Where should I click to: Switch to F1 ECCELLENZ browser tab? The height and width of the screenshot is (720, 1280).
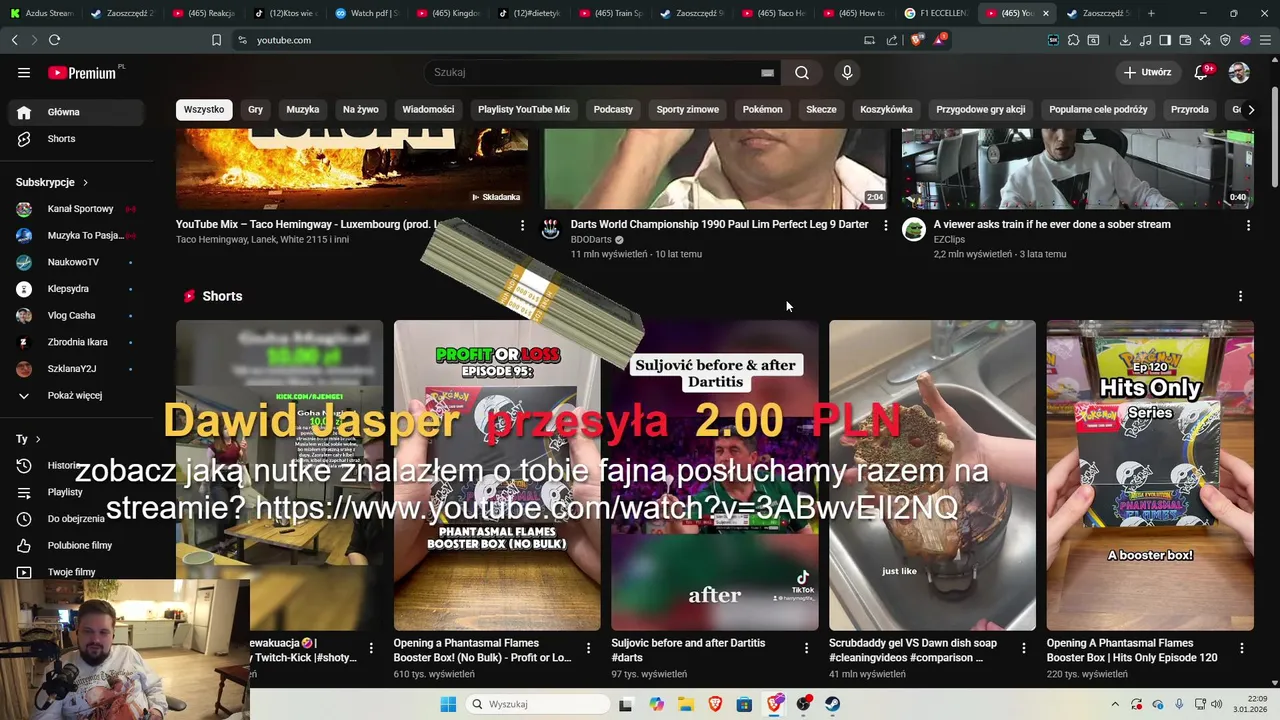(x=935, y=13)
